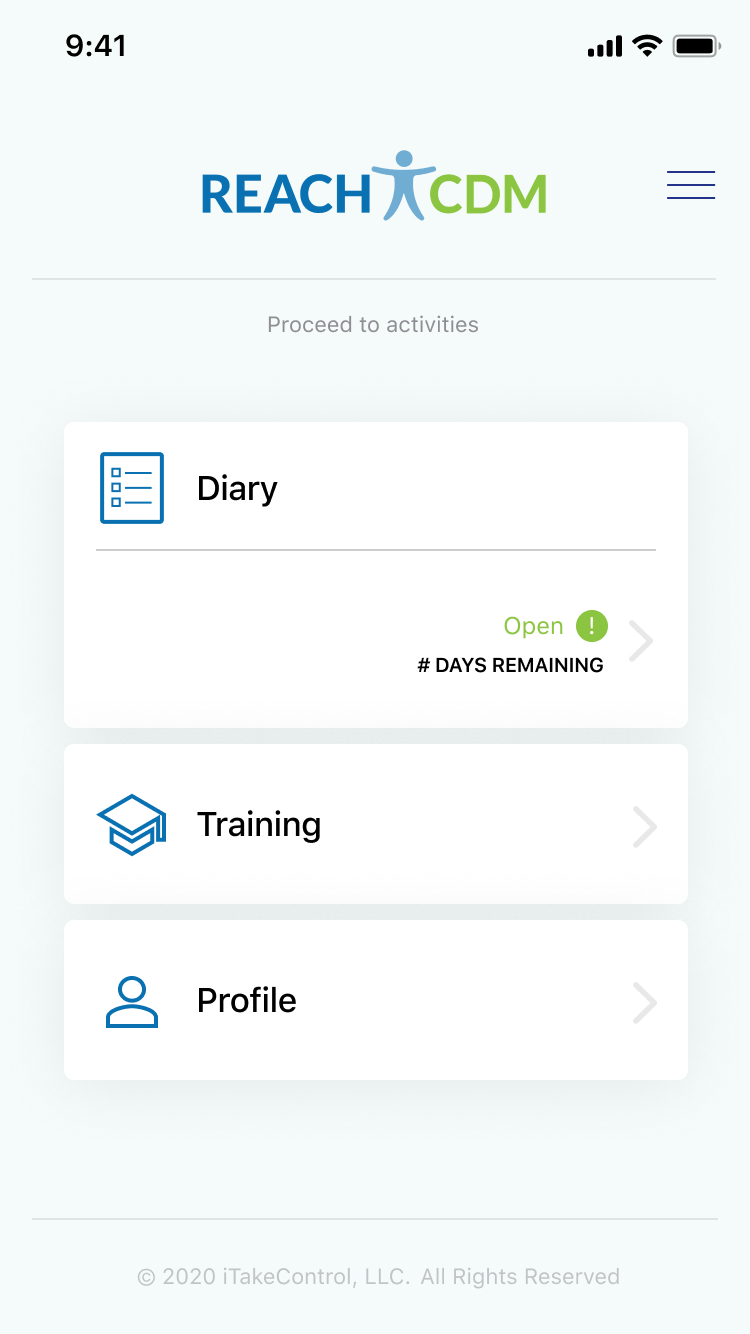Select the Training menu item label
The width and height of the screenshot is (750, 1334).
tap(259, 825)
